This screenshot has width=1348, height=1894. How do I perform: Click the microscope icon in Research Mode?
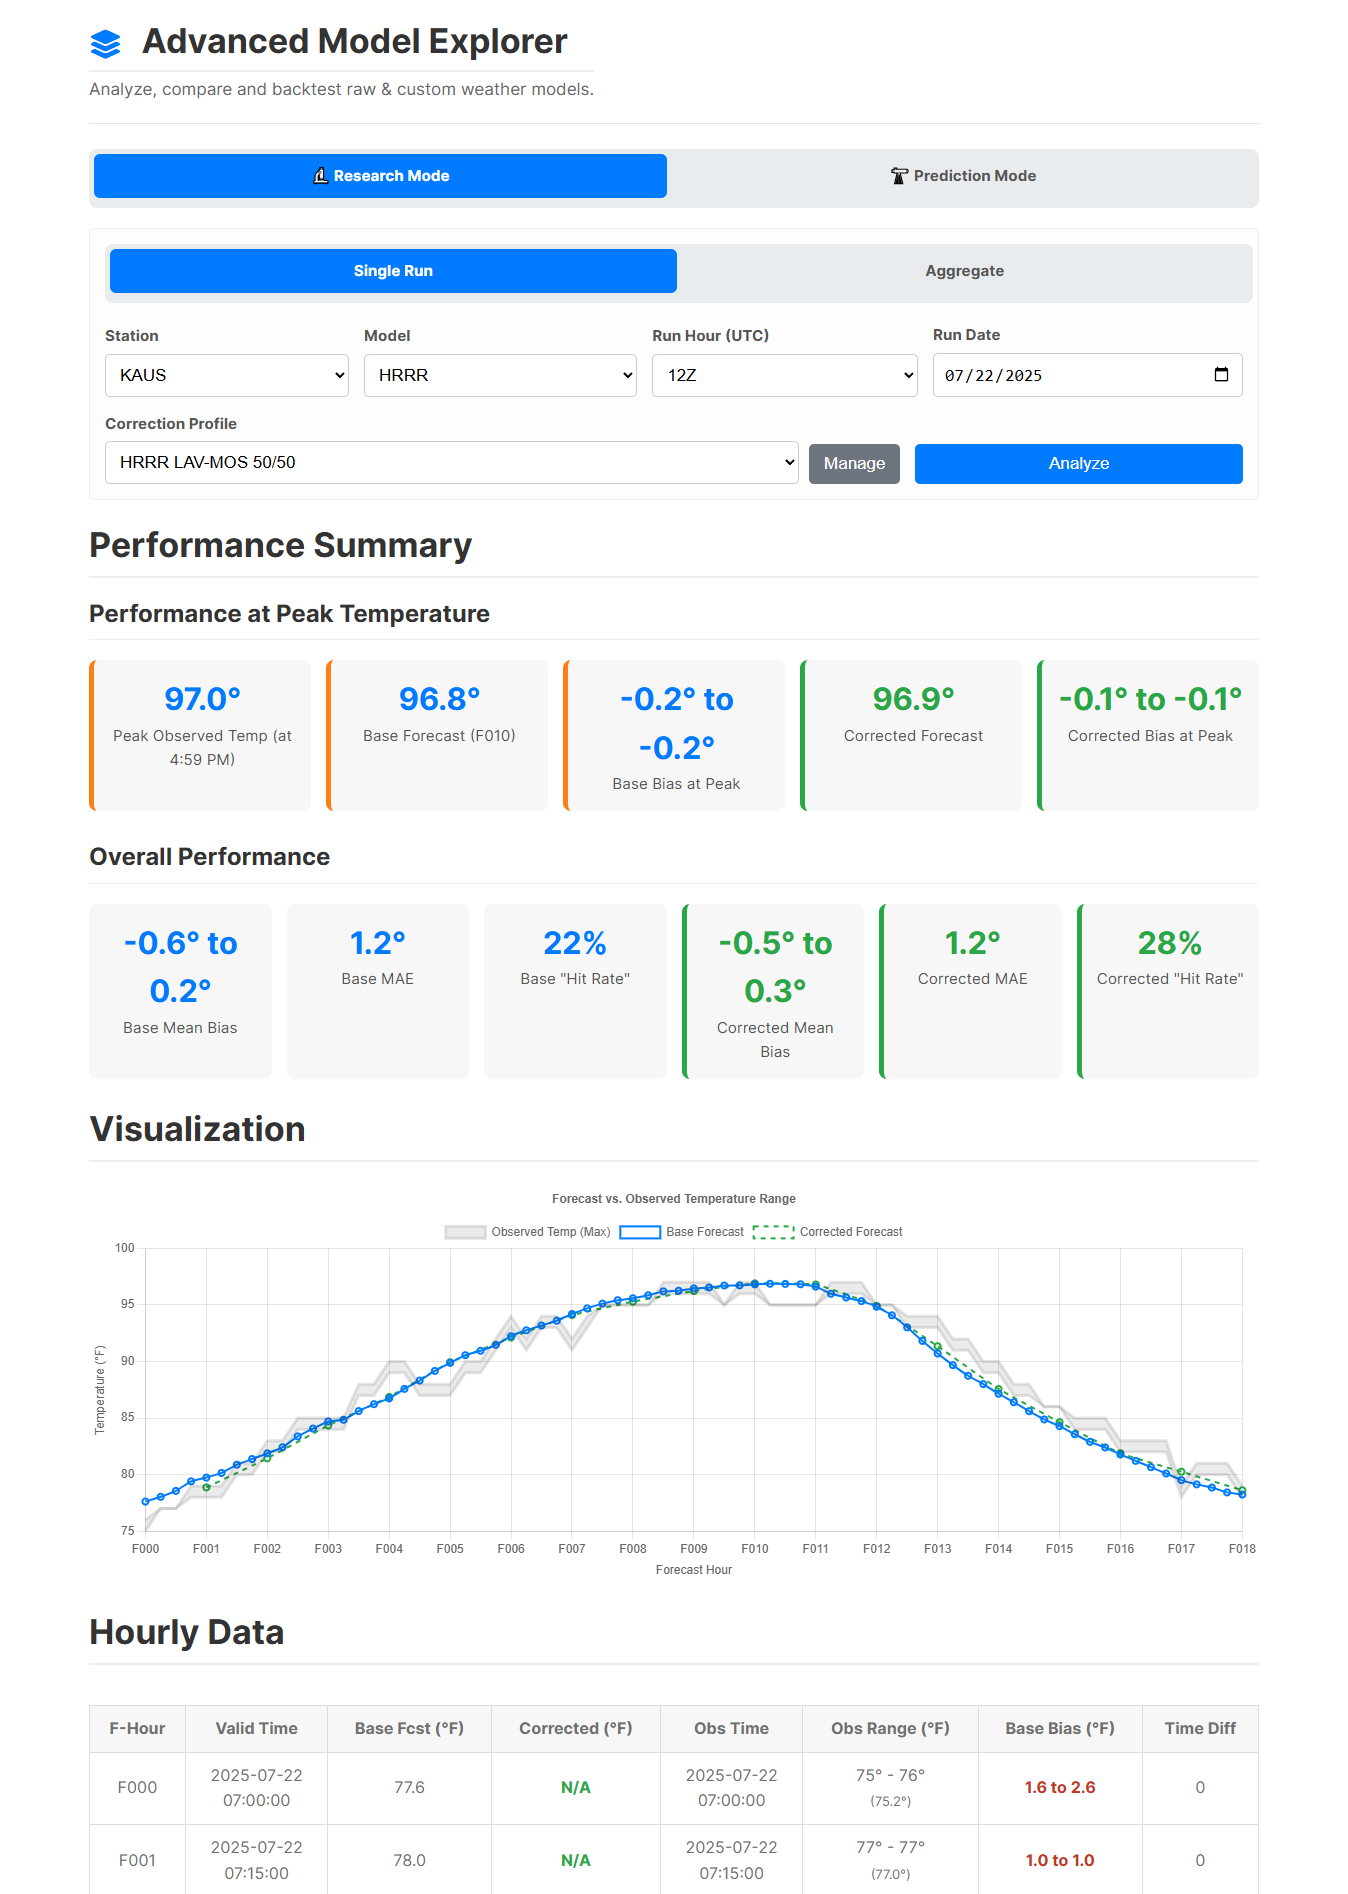pyautogui.click(x=321, y=176)
